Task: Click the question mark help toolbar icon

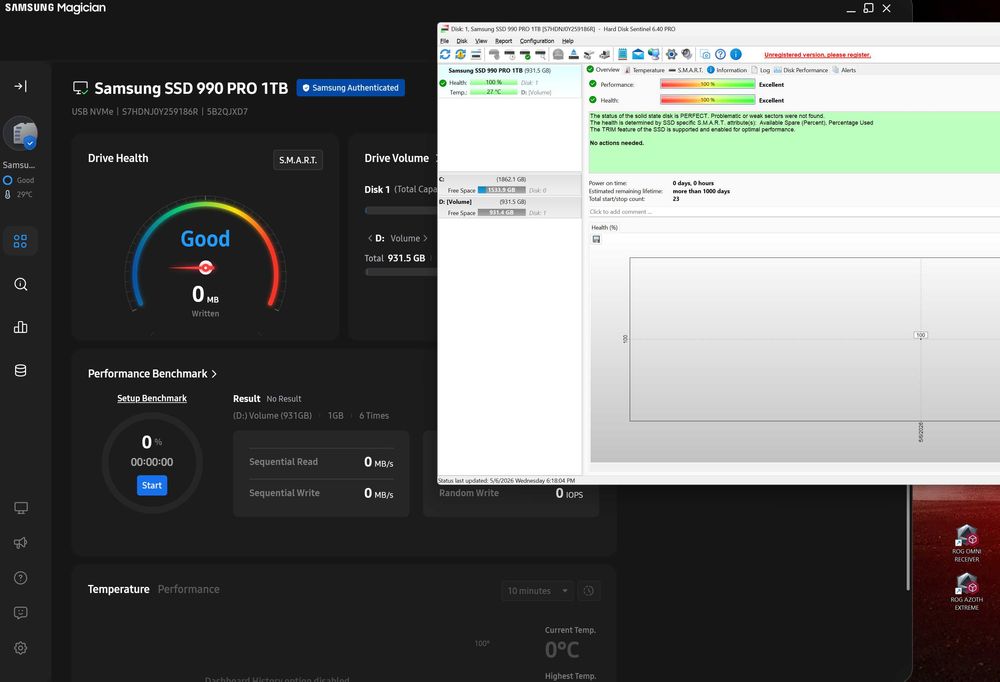Action: pos(720,54)
